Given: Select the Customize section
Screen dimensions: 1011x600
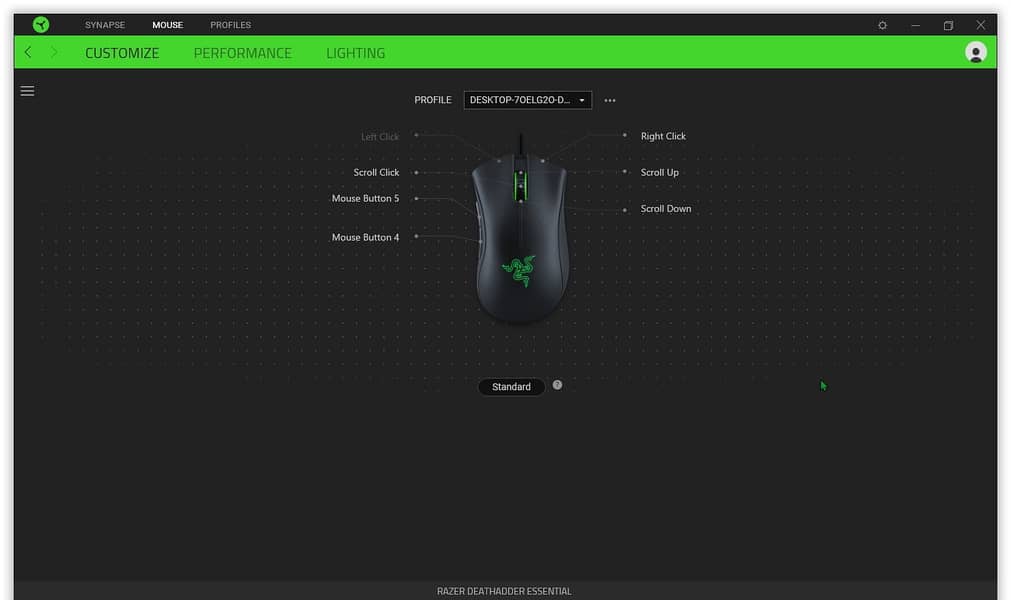Looking at the screenshot, I should click(x=122, y=53).
